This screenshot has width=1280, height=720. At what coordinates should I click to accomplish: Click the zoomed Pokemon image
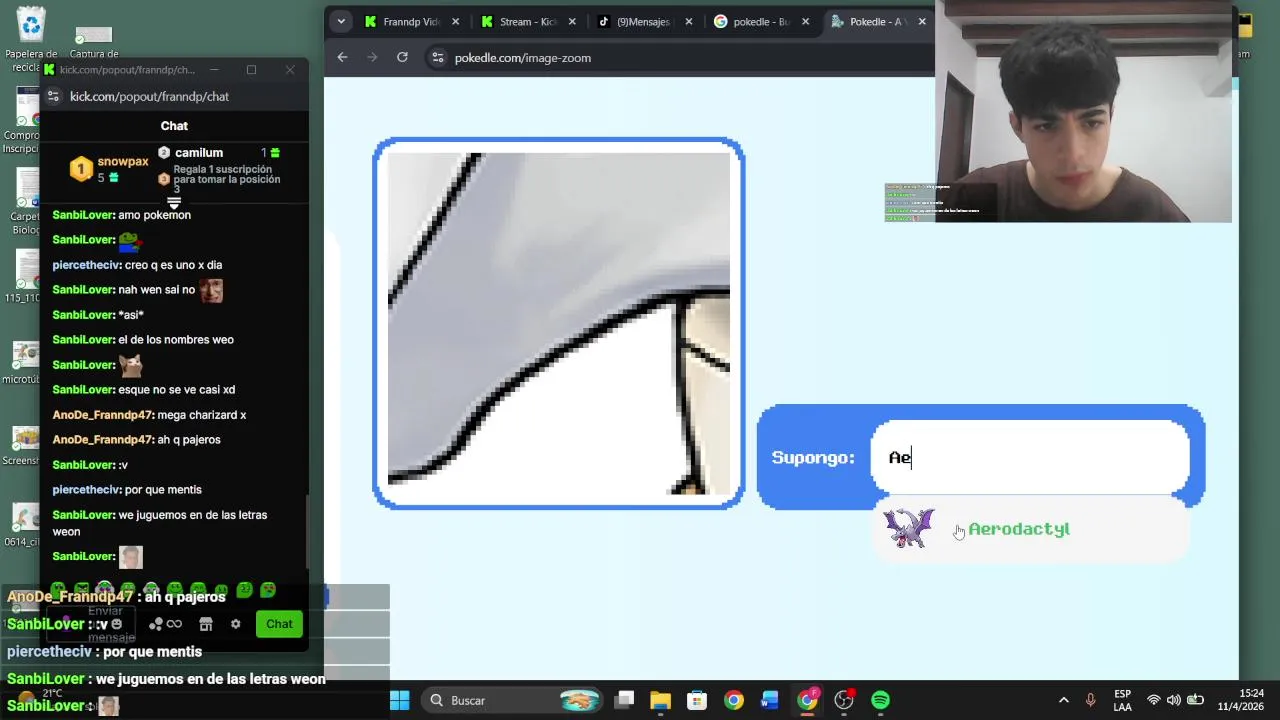(x=559, y=323)
